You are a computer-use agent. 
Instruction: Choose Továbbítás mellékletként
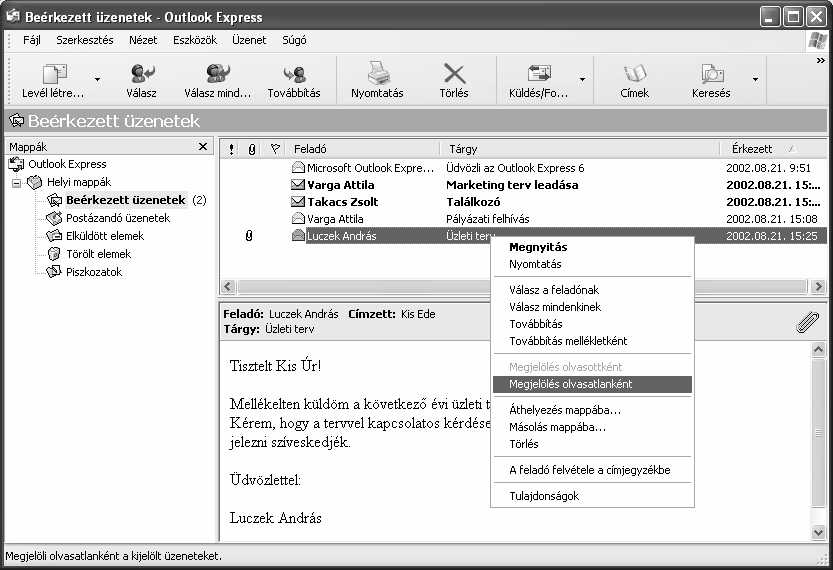coord(592,341)
